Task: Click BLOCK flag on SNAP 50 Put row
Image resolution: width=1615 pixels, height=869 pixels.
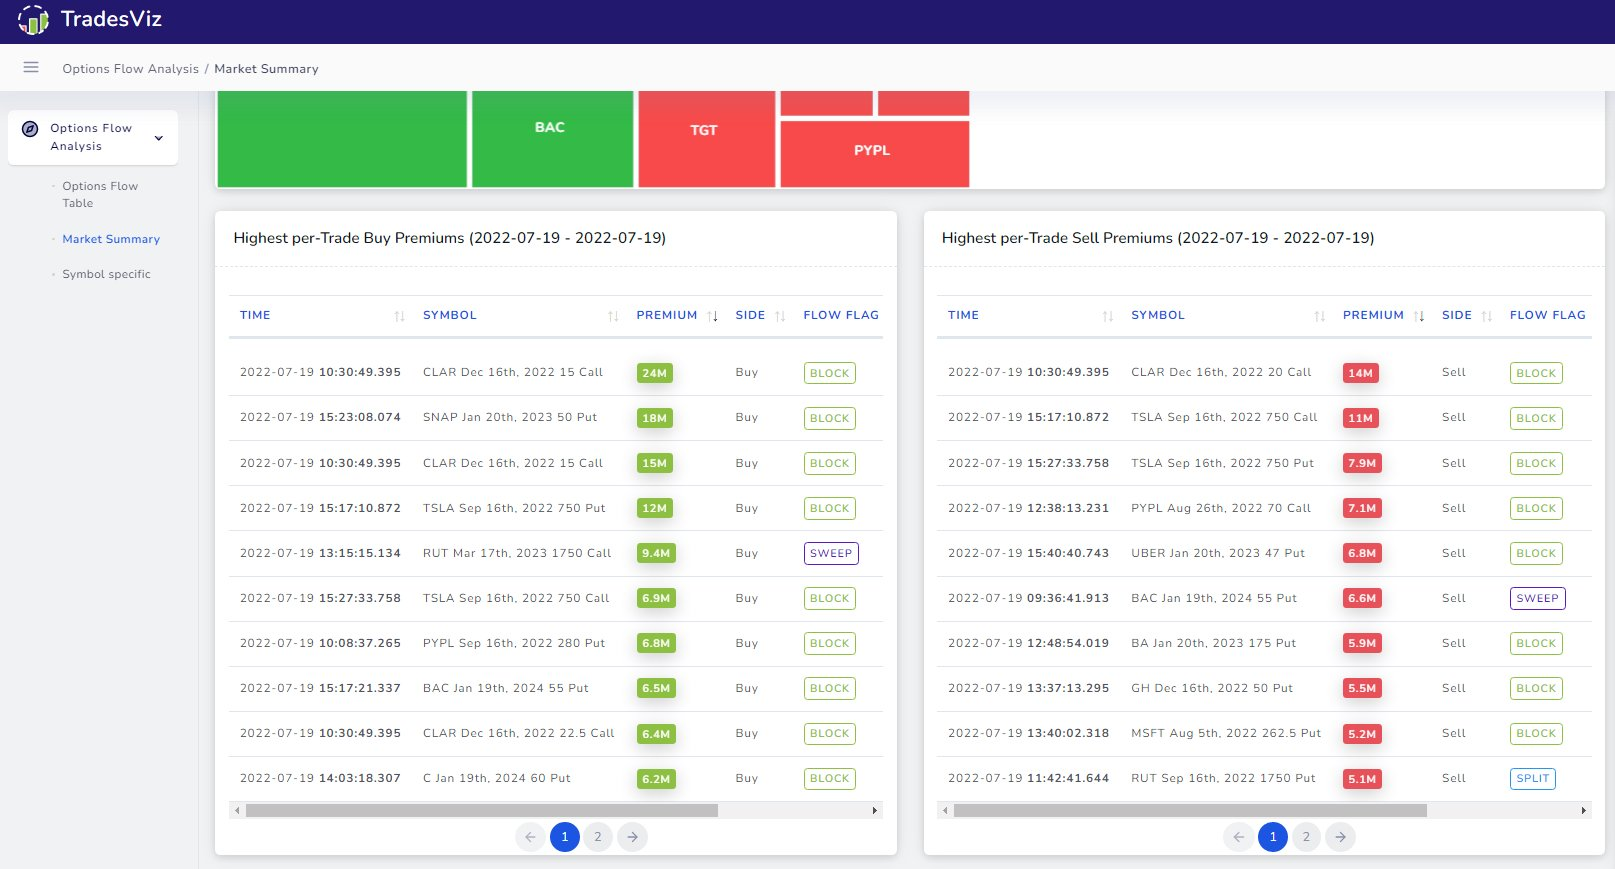Action: [x=830, y=418]
